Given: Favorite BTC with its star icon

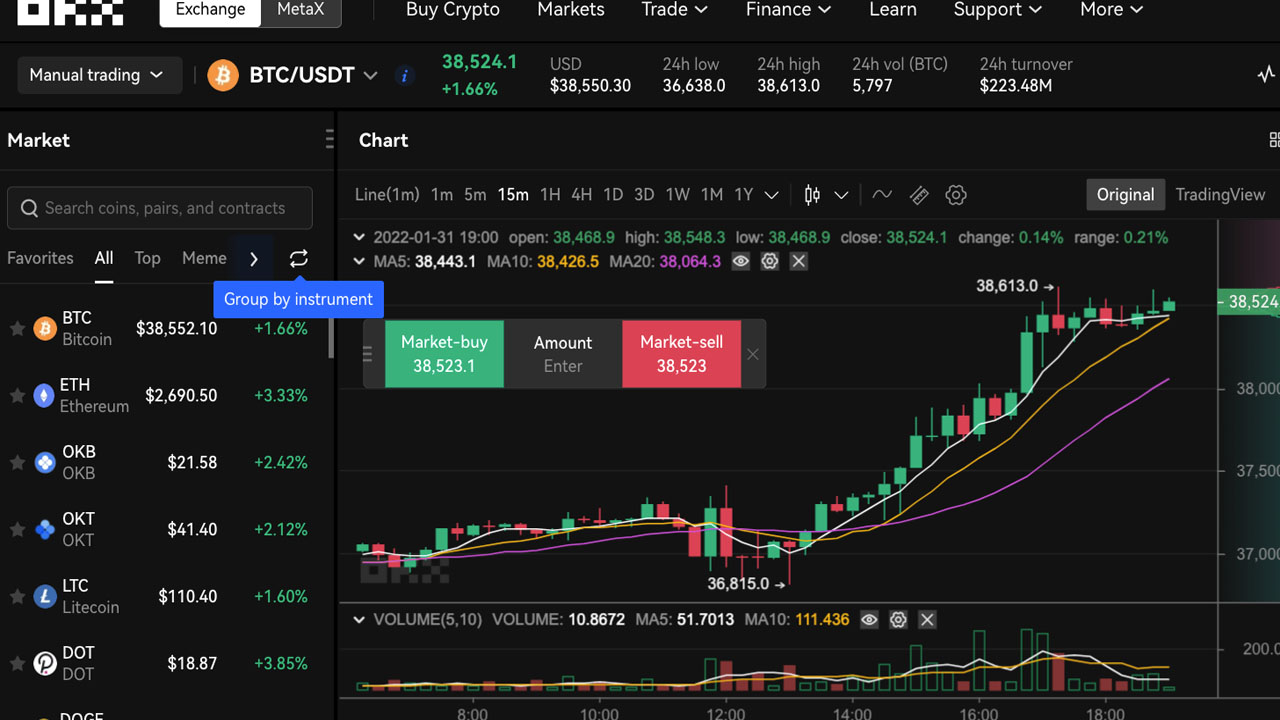Looking at the screenshot, I should click(x=16, y=328).
